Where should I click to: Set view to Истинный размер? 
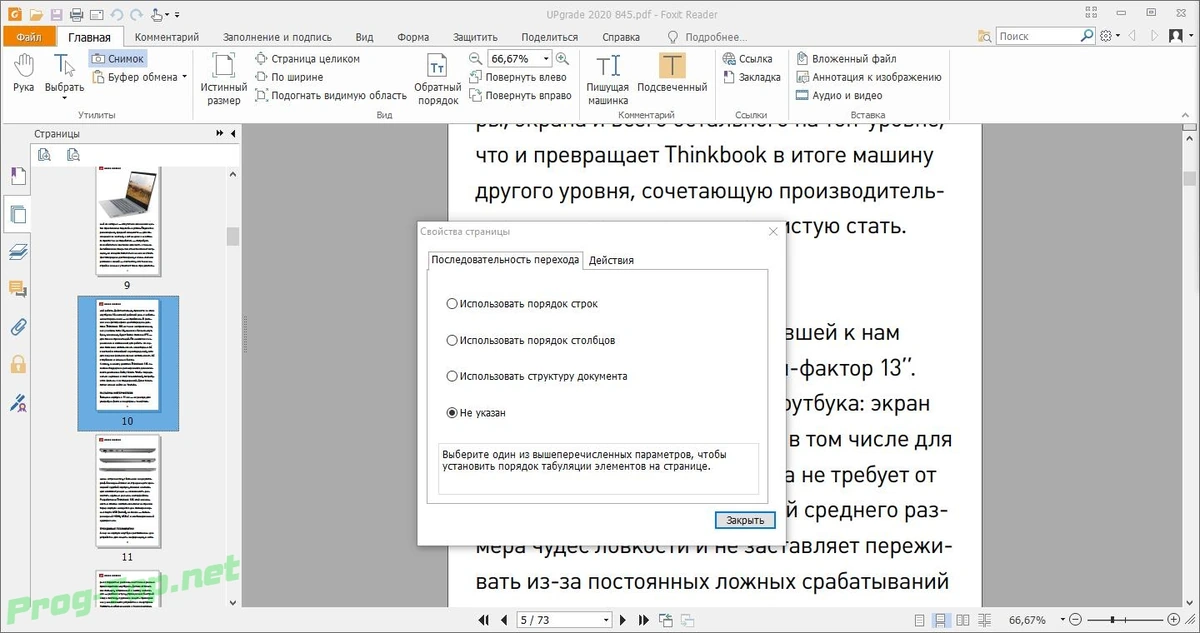point(224,79)
